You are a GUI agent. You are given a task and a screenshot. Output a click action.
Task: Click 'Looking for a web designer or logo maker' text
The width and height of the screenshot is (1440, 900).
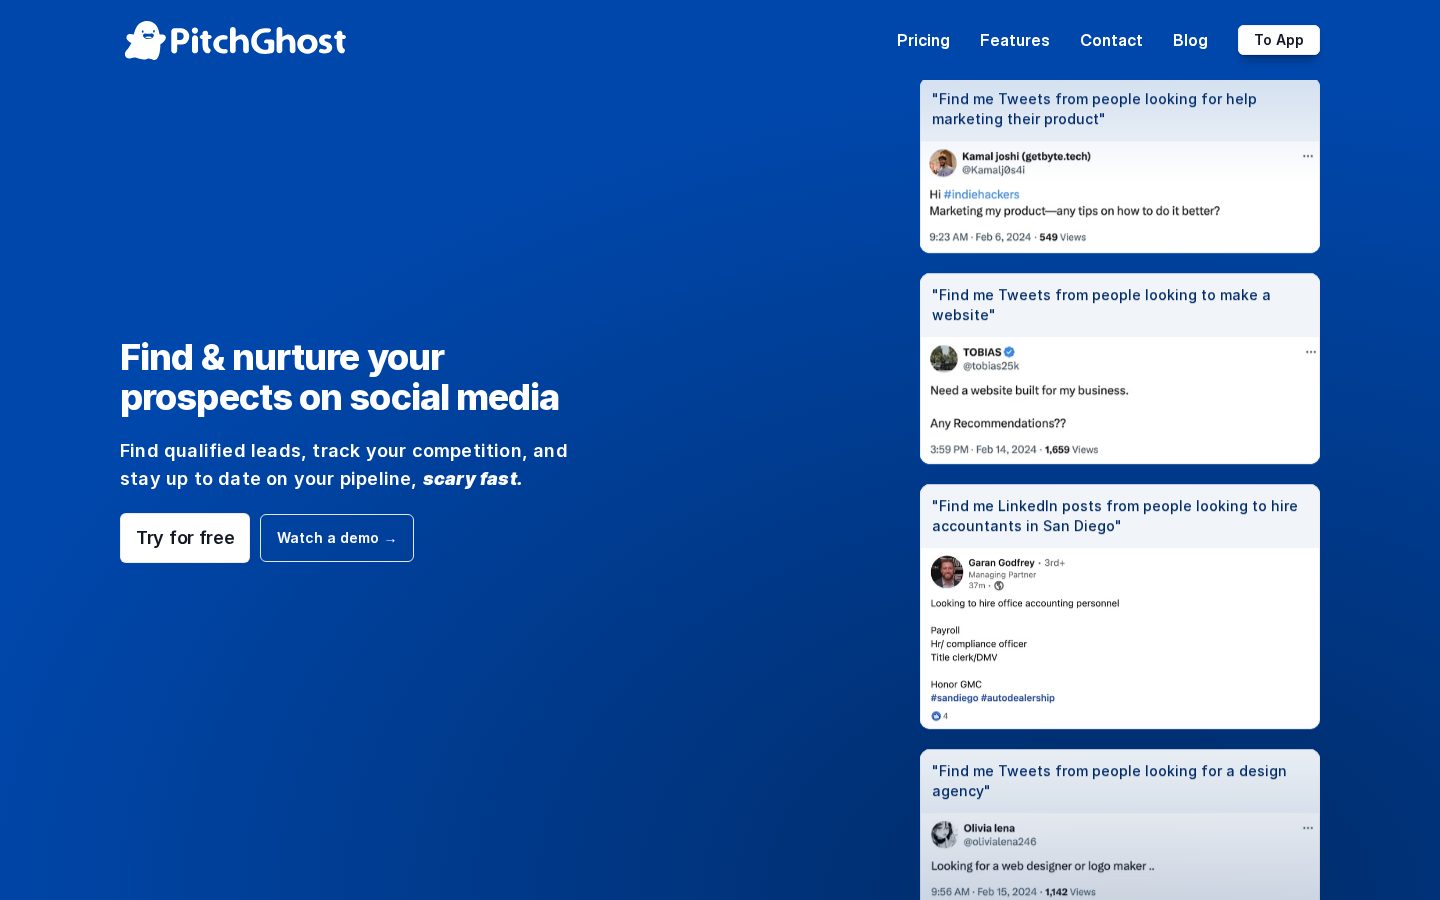click(x=1042, y=866)
